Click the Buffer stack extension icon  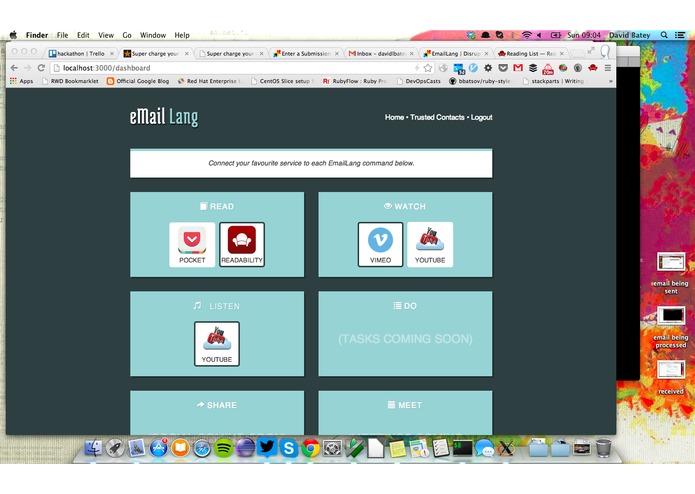[x=533, y=68]
